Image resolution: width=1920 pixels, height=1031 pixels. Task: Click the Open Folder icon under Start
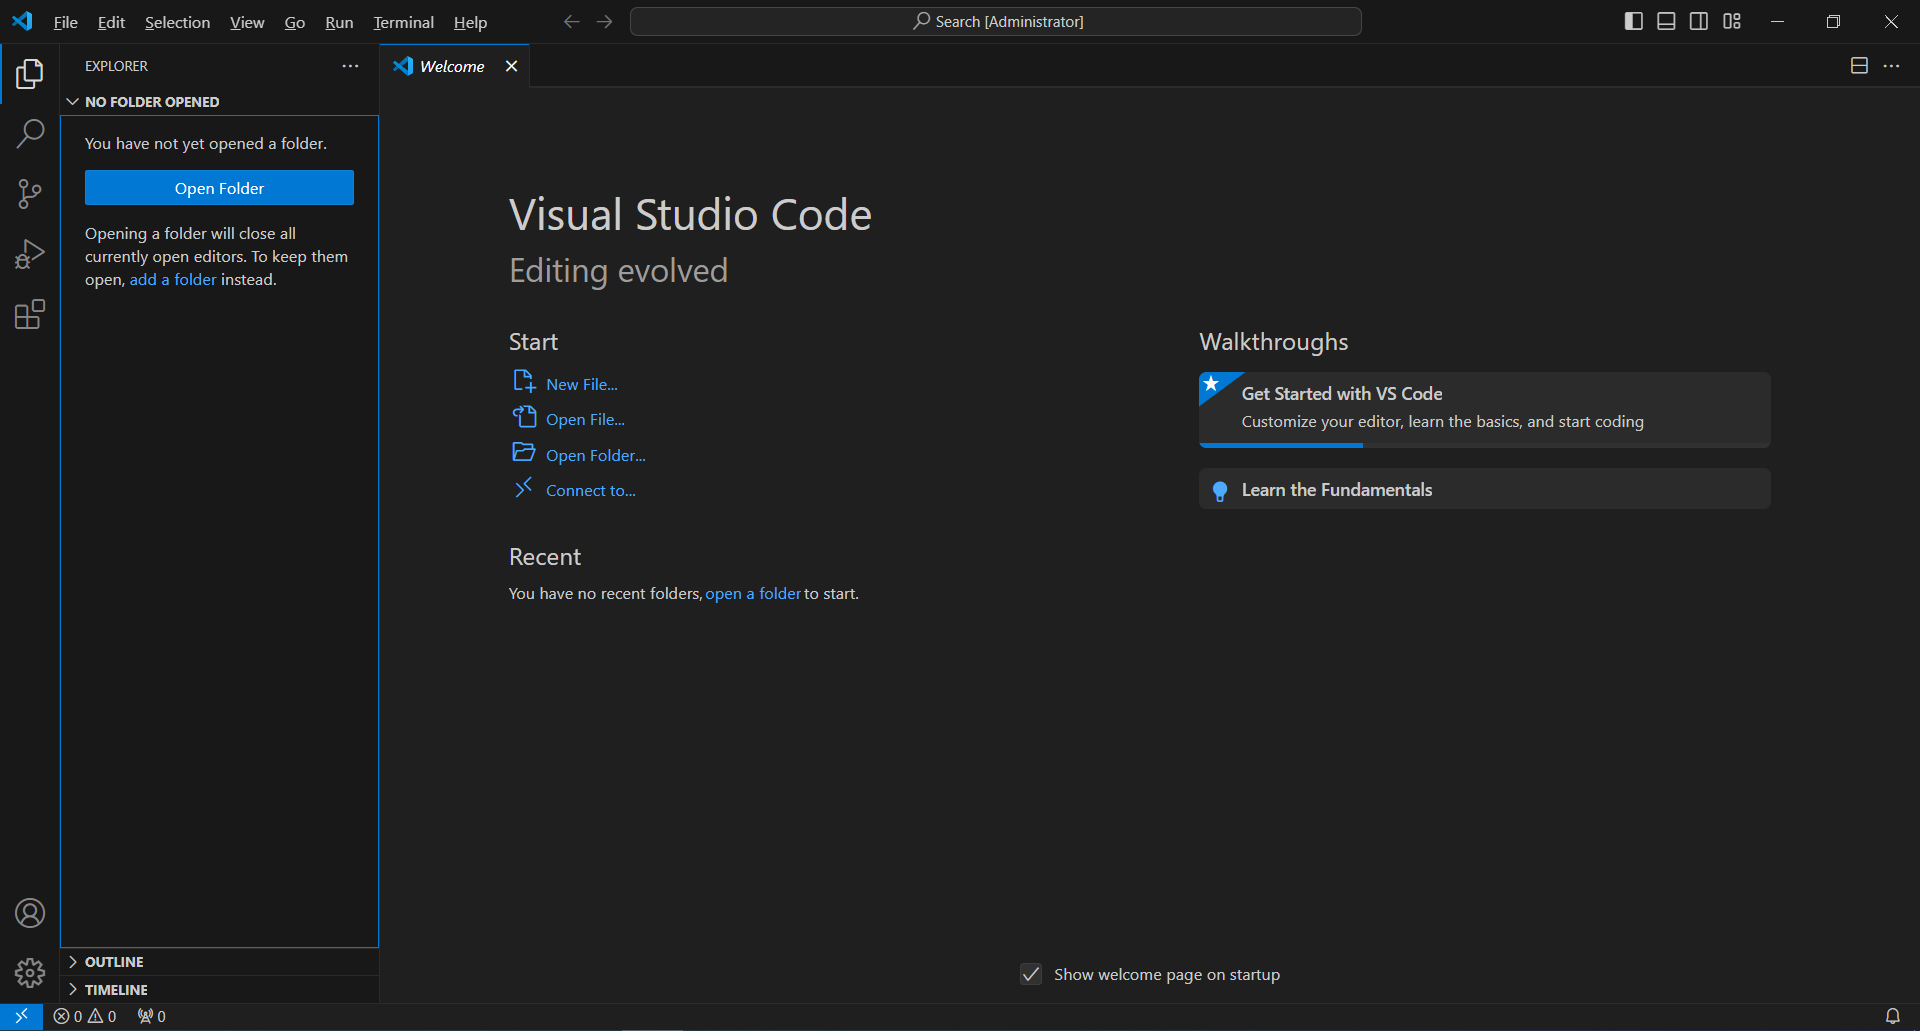point(524,453)
